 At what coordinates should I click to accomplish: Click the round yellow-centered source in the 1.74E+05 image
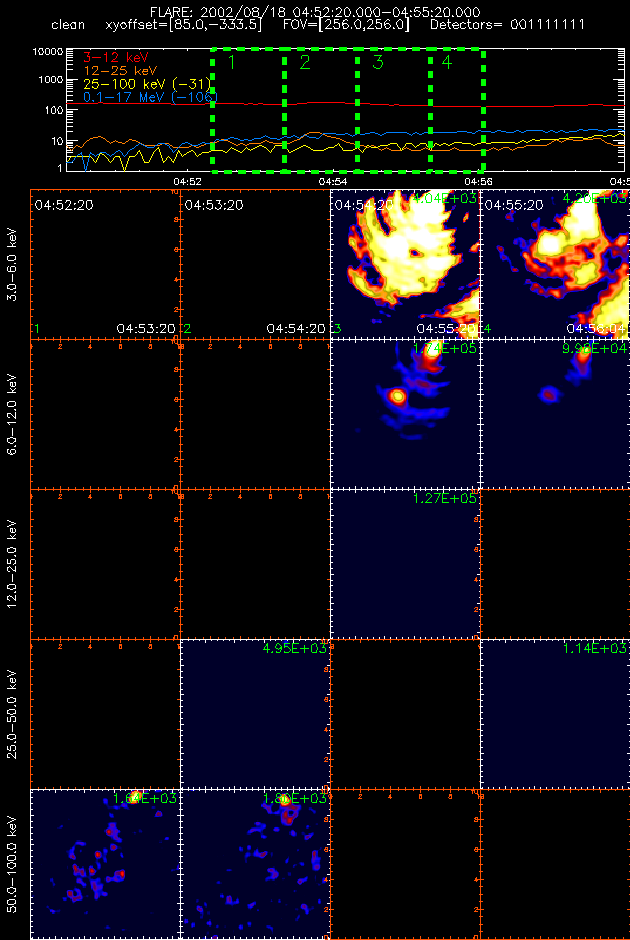pos(397,396)
